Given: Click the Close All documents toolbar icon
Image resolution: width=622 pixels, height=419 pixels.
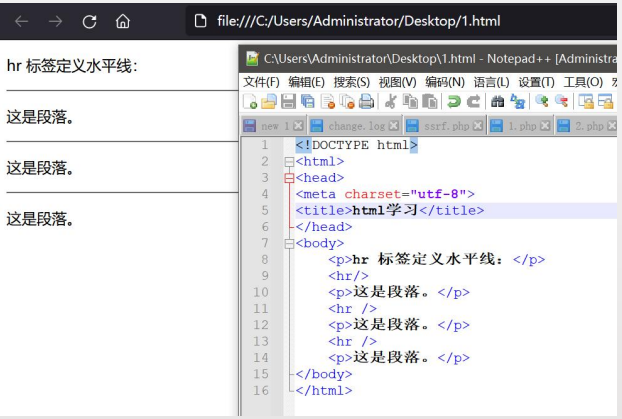Looking at the screenshot, I should (347, 101).
